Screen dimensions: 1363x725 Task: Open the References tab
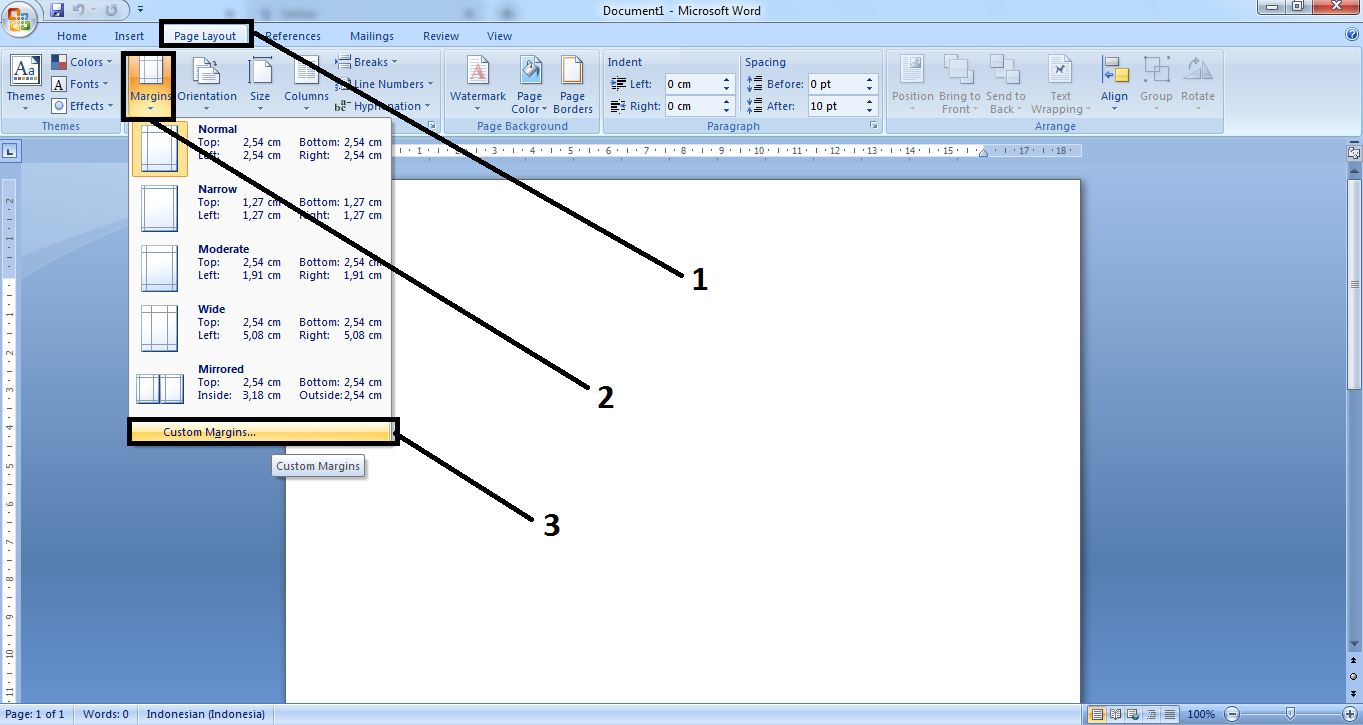[293, 36]
